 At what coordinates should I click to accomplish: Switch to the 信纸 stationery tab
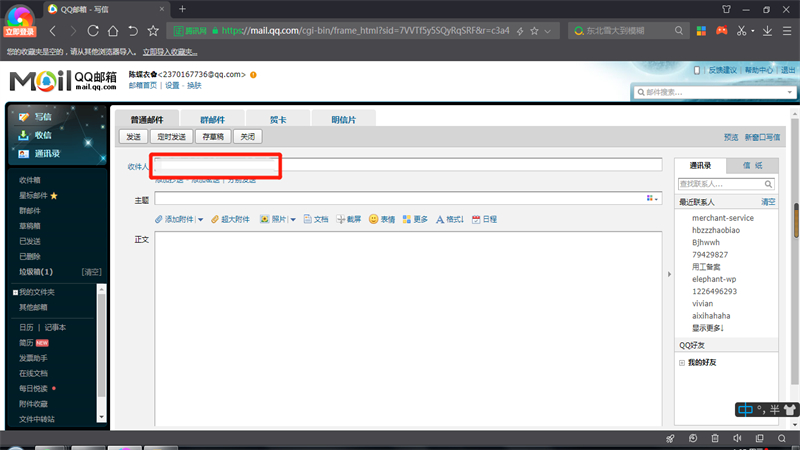pos(752,165)
